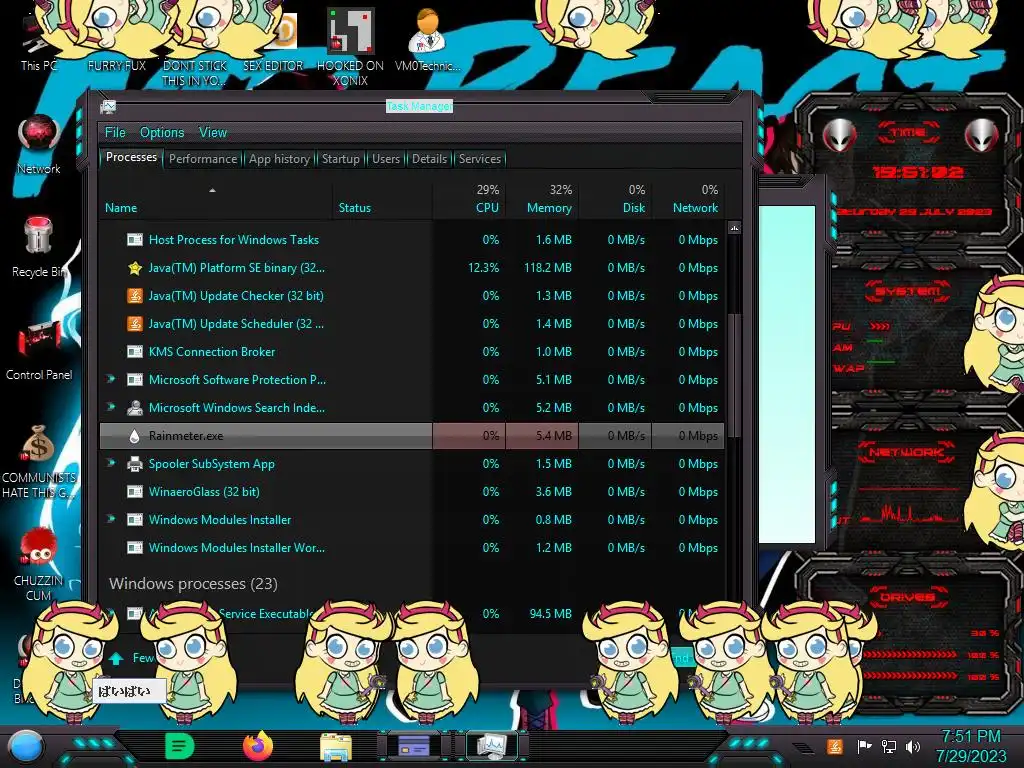Click the Java tray icon

[x=835, y=746]
